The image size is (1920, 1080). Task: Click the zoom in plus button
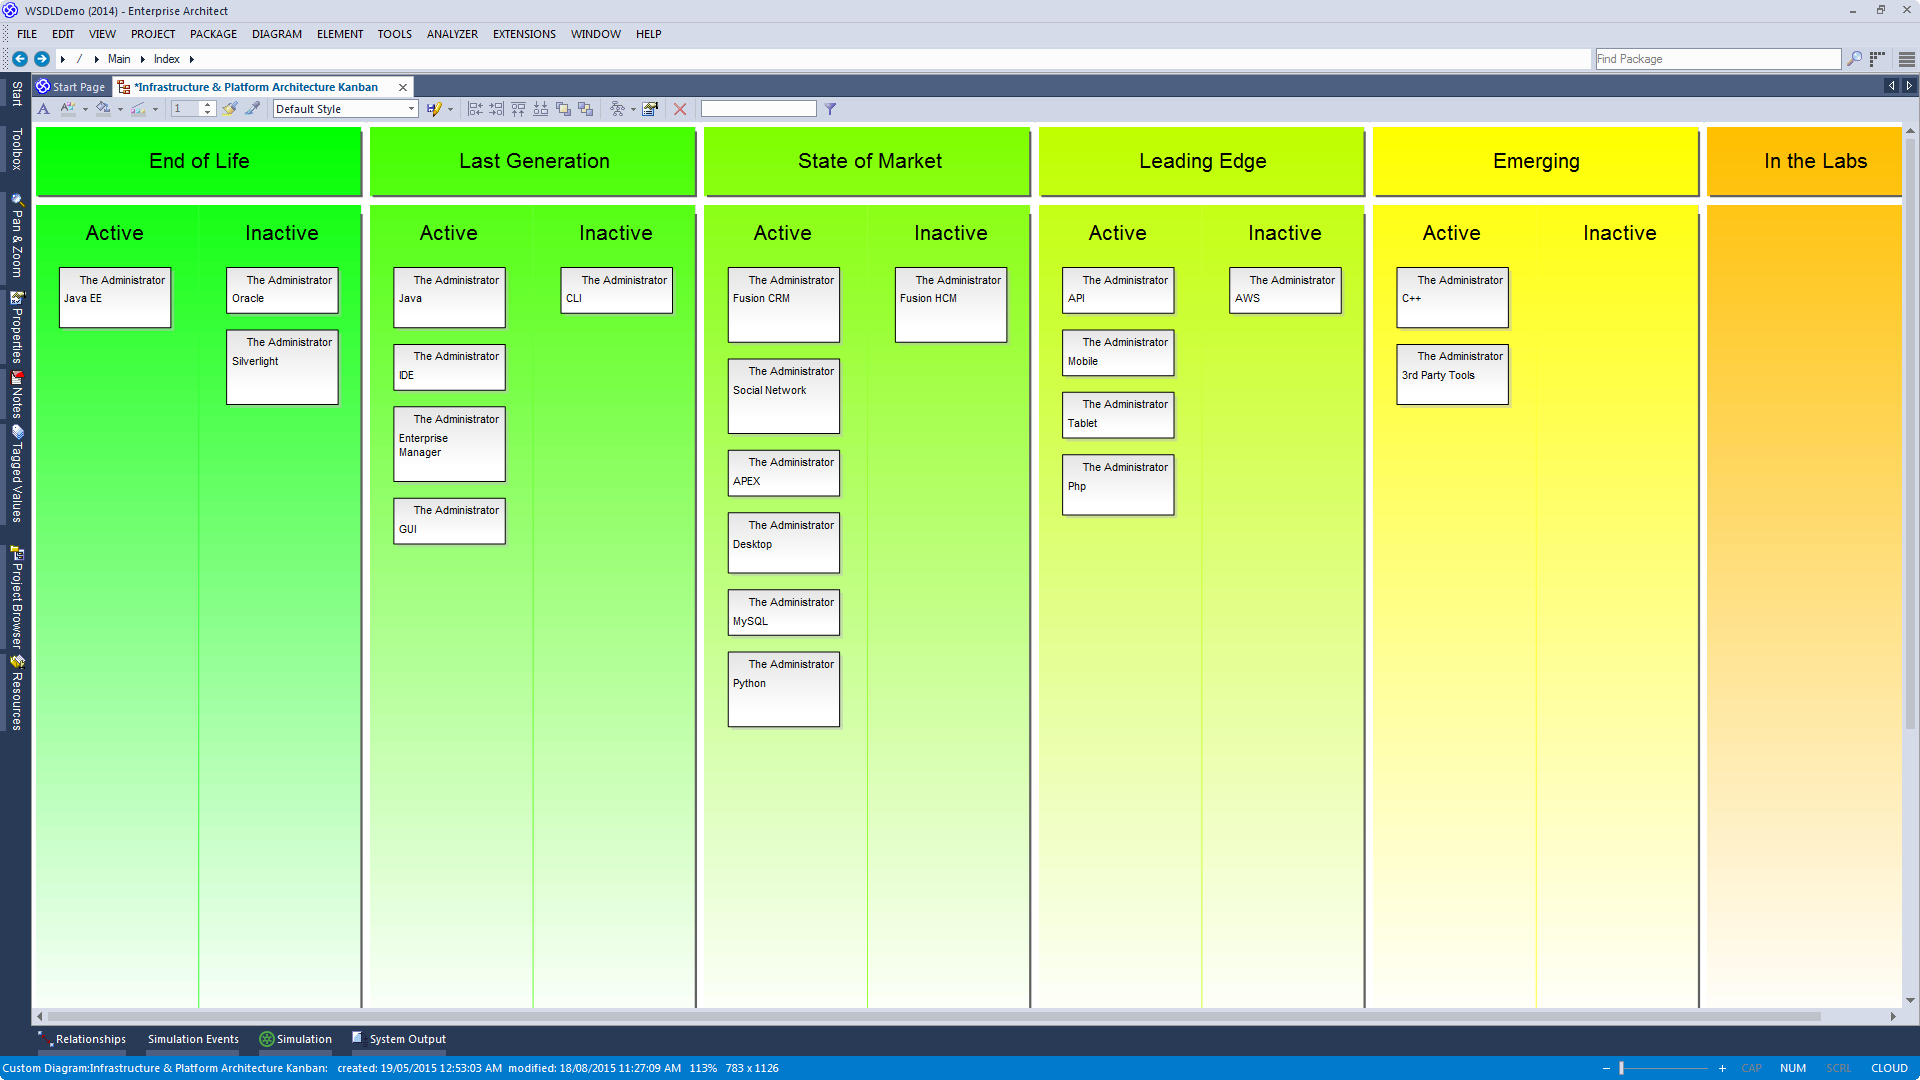tap(1722, 1068)
